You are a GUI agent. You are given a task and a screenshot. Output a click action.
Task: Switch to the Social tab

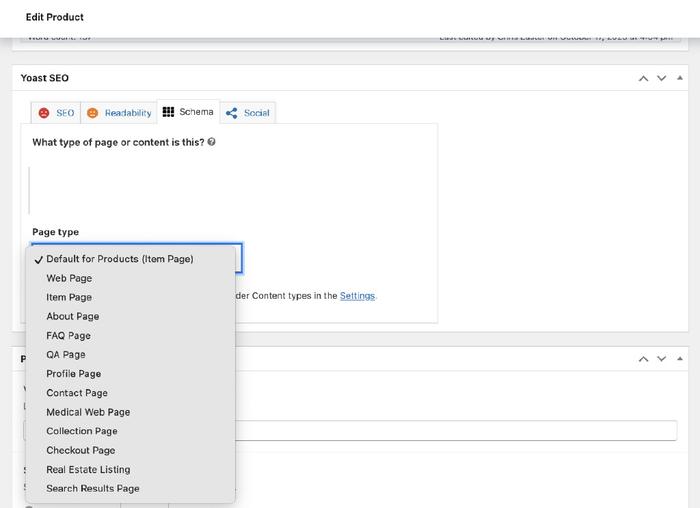(248, 113)
